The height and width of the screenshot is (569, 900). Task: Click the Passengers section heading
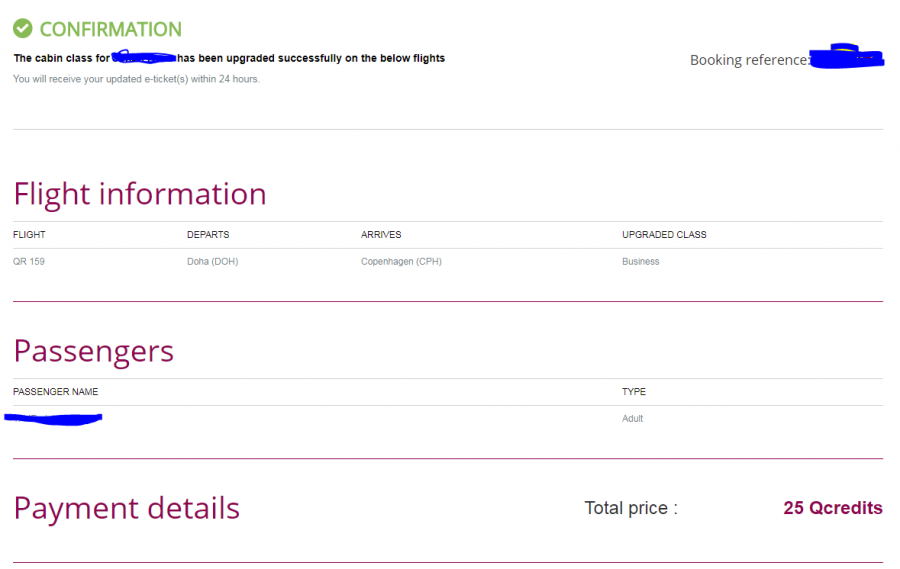94,351
